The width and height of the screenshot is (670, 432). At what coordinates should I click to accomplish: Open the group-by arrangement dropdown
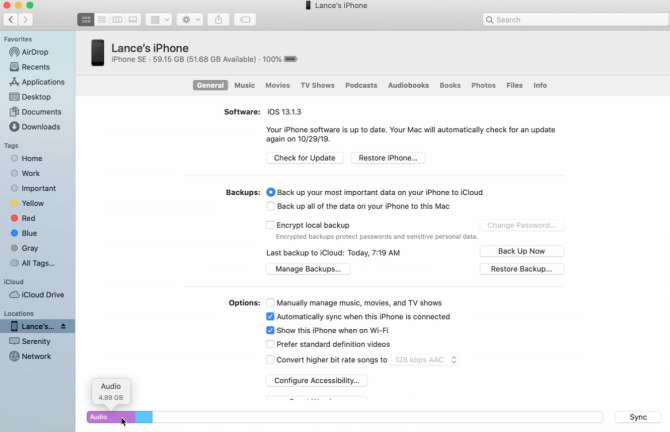pos(159,20)
